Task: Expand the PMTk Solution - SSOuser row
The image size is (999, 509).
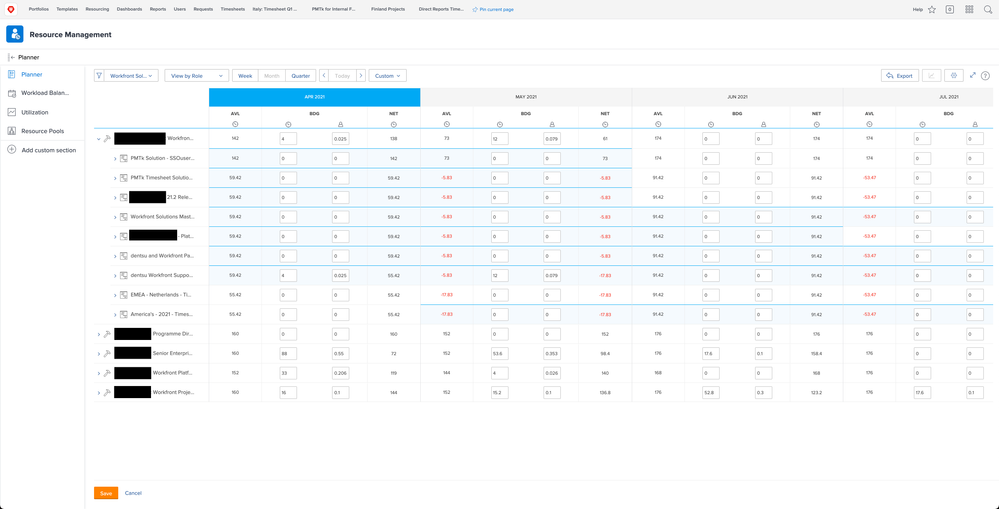Action: (x=115, y=158)
